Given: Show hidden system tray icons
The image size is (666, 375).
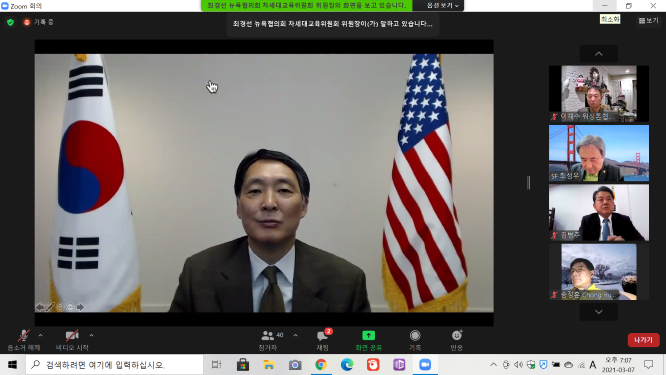Looking at the screenshot, I should pyautogui.click(x=493, y=364).
